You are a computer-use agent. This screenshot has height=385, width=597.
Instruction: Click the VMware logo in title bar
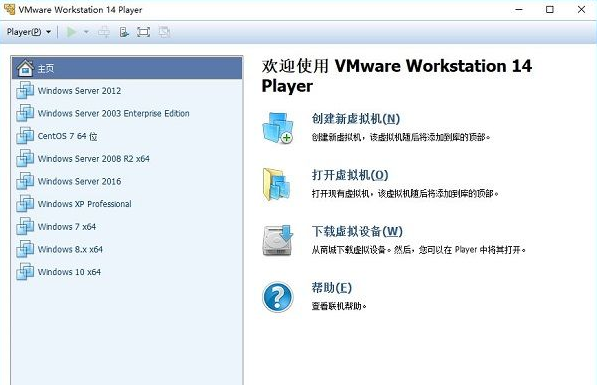pyautogui.click(x=10, y=10)
